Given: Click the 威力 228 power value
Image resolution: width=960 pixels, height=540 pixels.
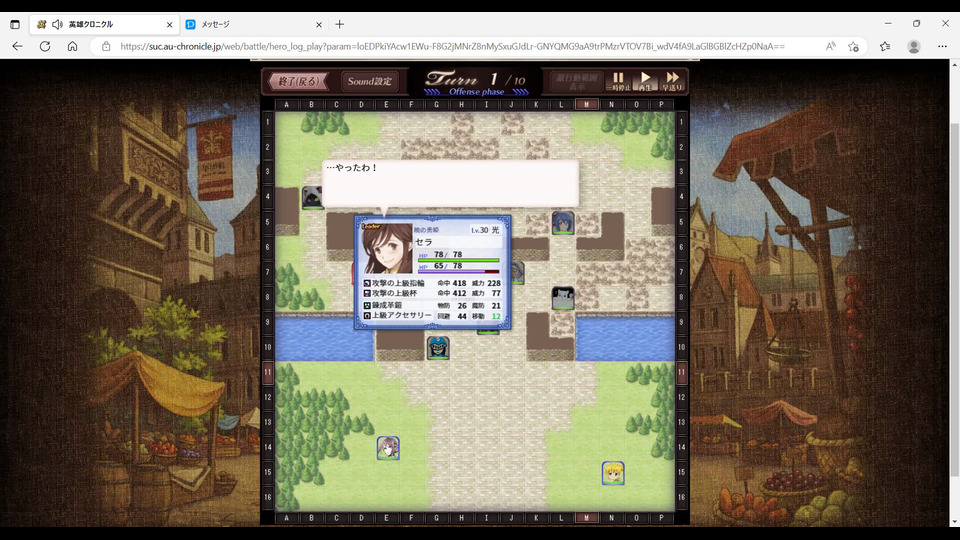Looking at the screenshot, I should (x=486, y=283).
